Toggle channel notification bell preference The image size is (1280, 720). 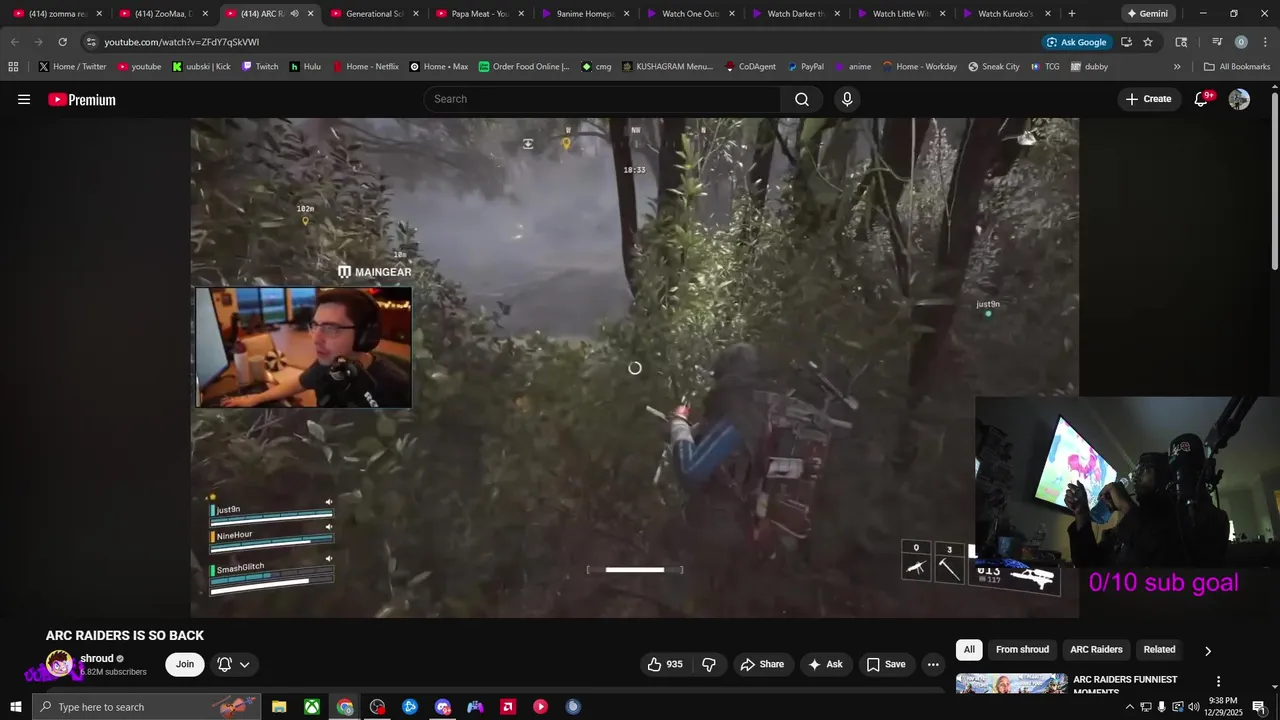[233, 664]
